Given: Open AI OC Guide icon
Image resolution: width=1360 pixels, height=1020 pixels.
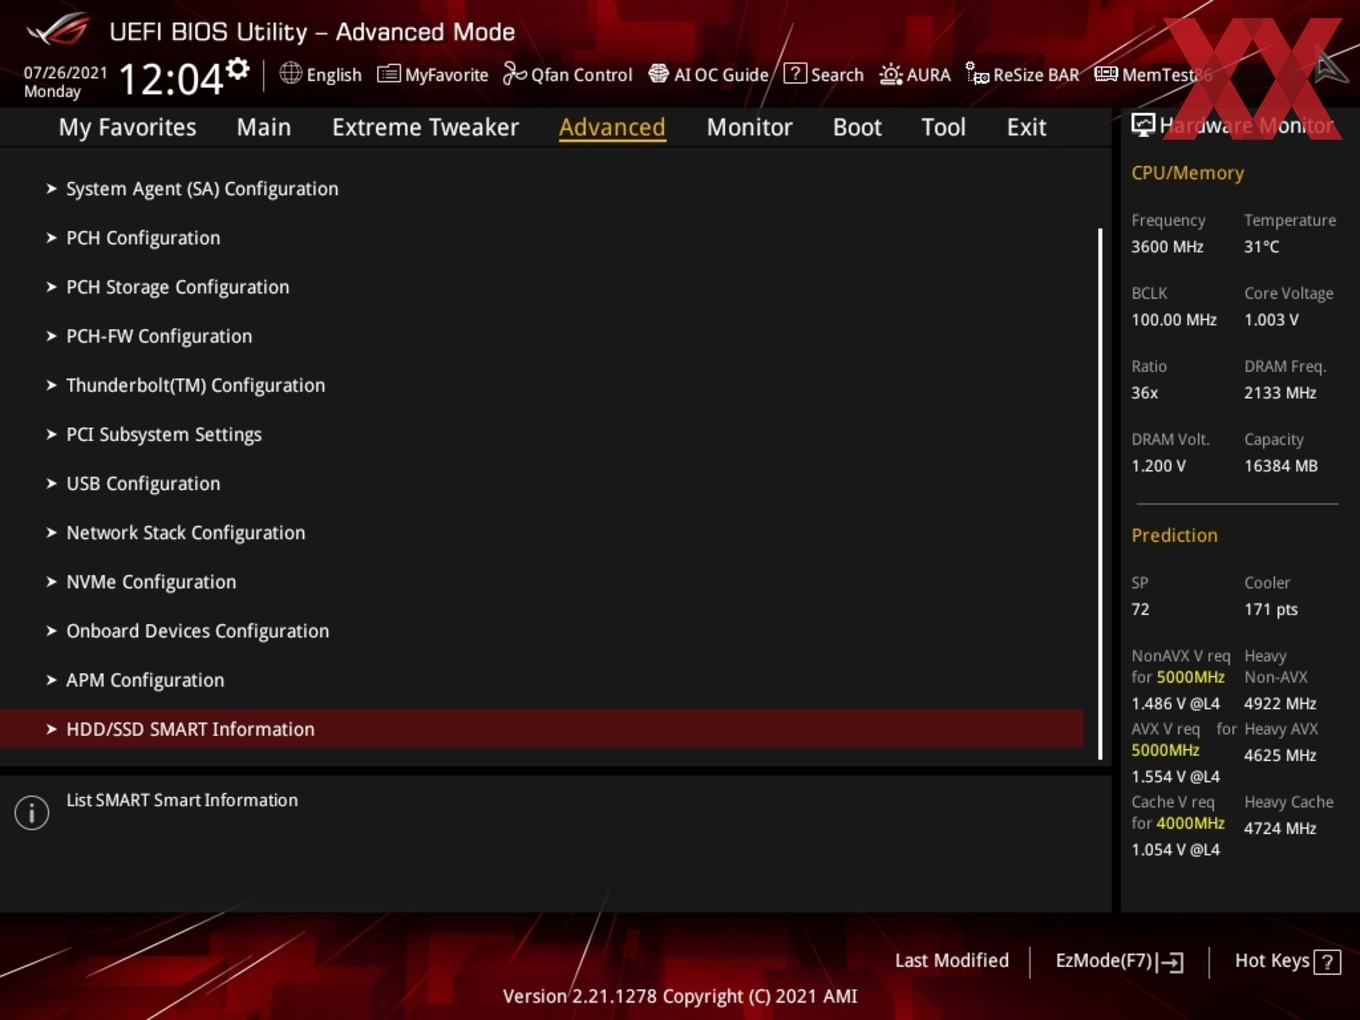Looking at the screenshot, I should (658, 73).
